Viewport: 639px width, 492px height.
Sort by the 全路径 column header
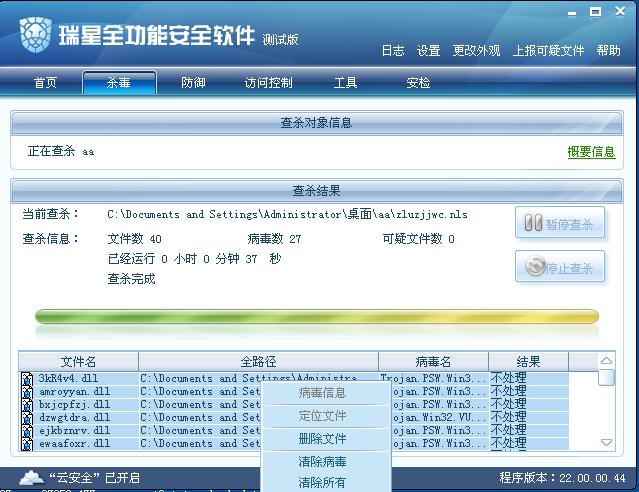click(x=258, y=362)
